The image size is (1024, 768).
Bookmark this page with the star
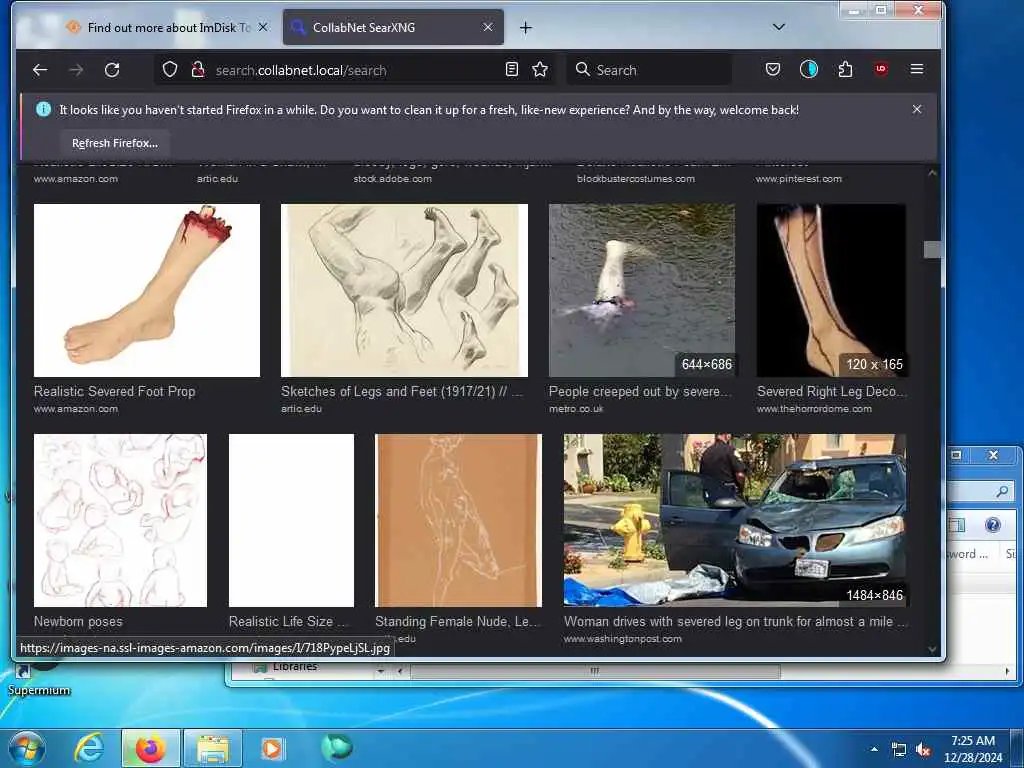(x=539, y=69)
